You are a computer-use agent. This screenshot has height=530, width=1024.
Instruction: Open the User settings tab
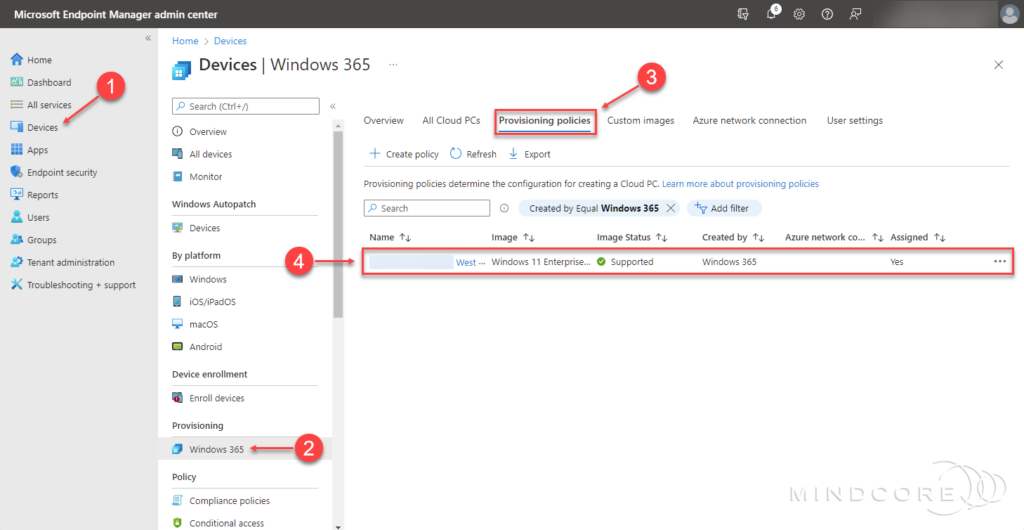click(855, 120)
